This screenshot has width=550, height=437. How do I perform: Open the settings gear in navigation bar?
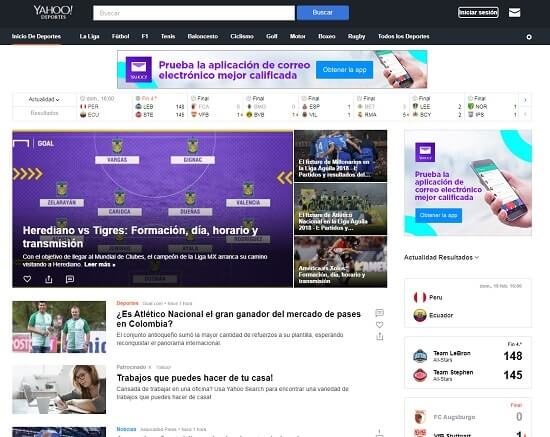click(x=529, y=37)
